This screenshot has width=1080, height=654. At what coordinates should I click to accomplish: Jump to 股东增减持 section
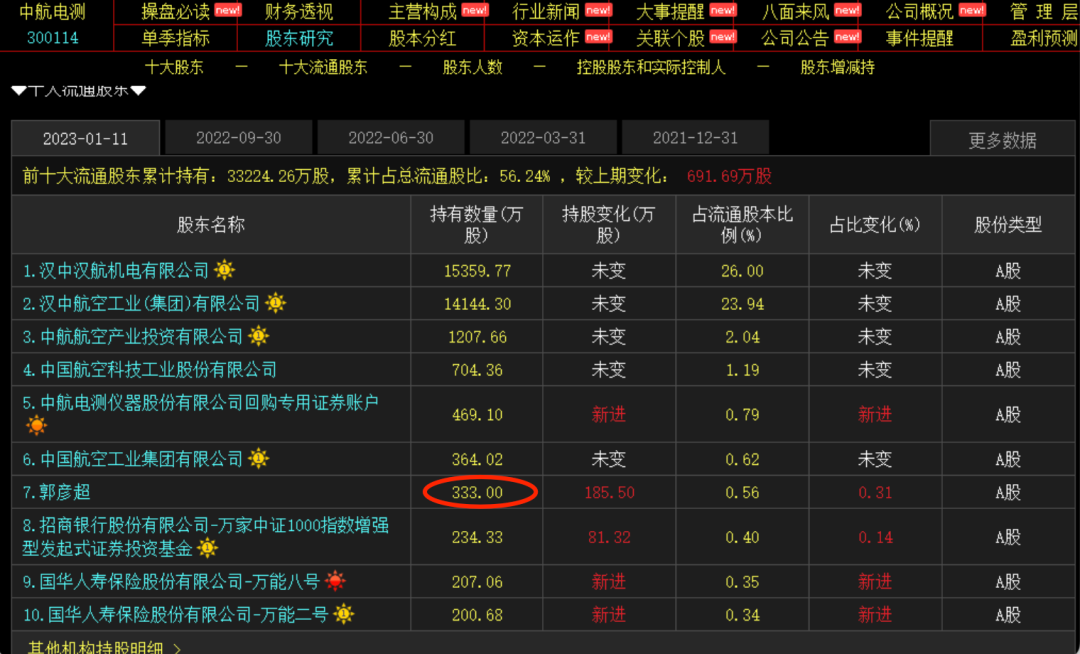838,67
